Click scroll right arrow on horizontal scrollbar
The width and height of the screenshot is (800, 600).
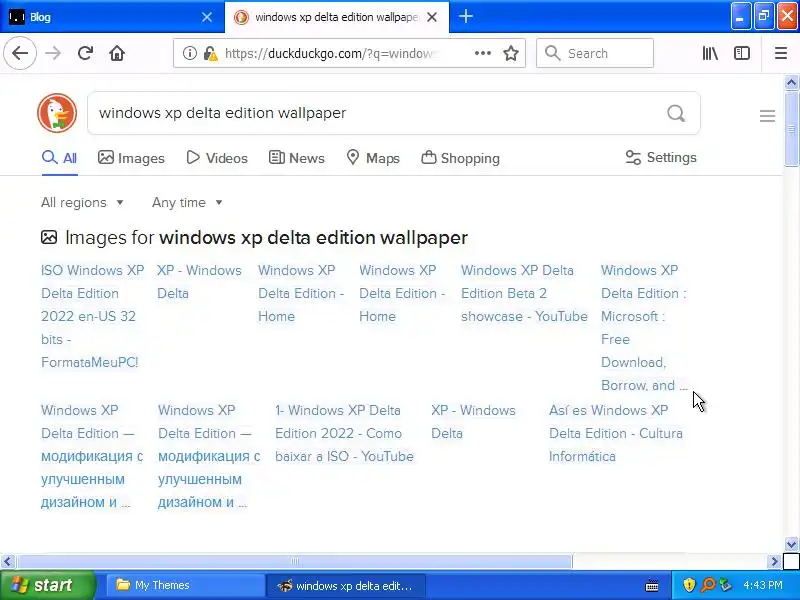774,561
